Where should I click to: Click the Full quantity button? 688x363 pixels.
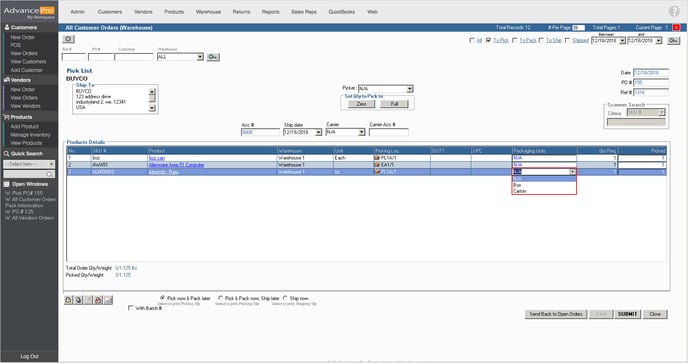[x=394, y=104]
